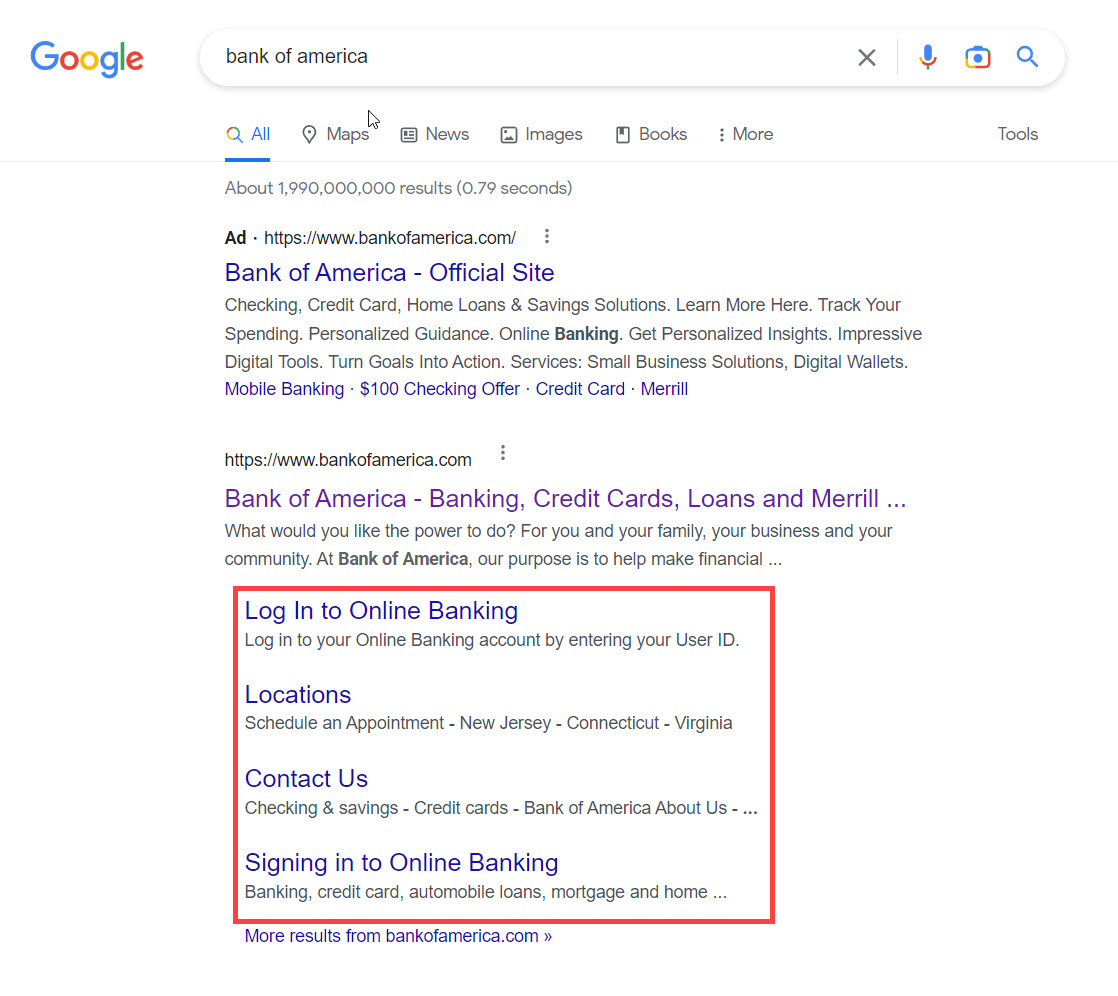Click the ad URL https://www.bankofamerica.com/
This screenshot has width=1118, height=996.
tap(390, 238)
